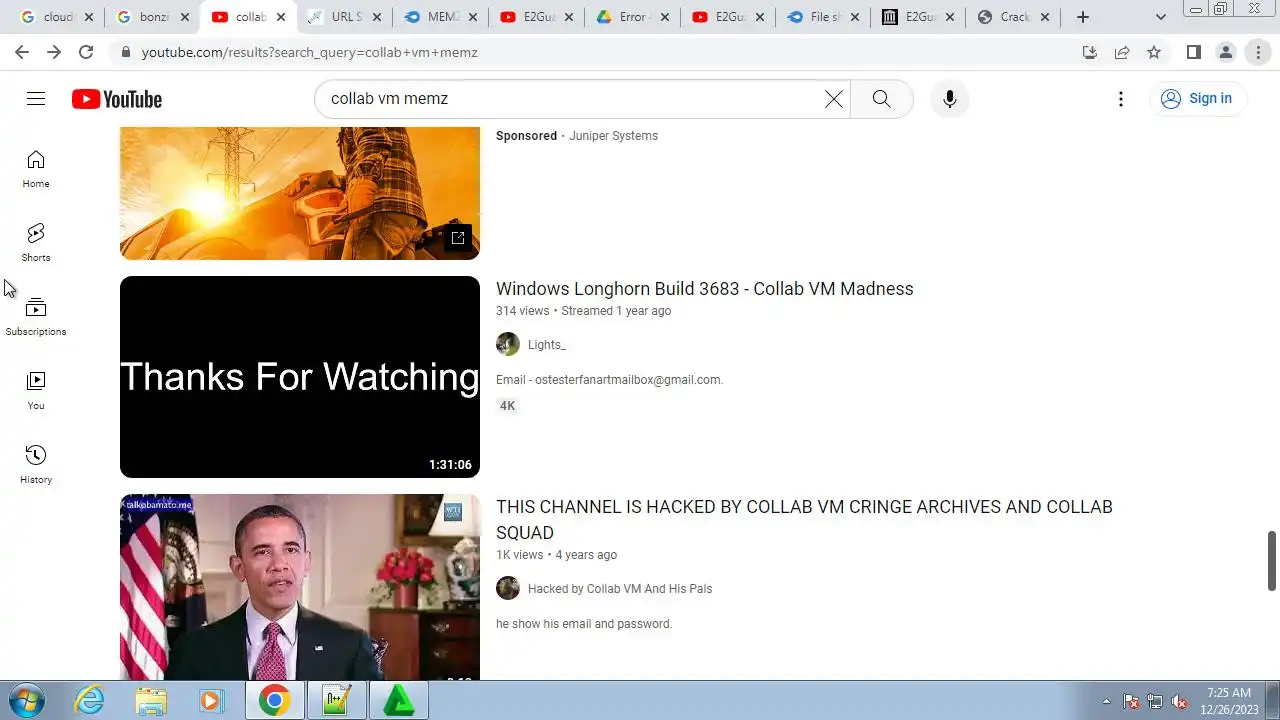Open watch History in sidebar
This screenshot has height=720, width=1280.
click(36, 465)
